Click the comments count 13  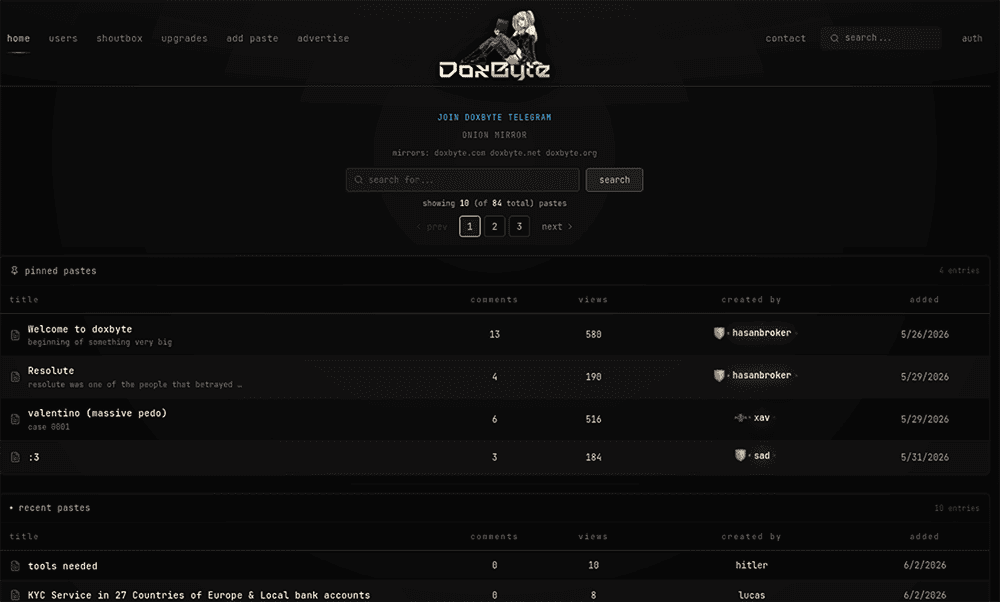(494, 334)
